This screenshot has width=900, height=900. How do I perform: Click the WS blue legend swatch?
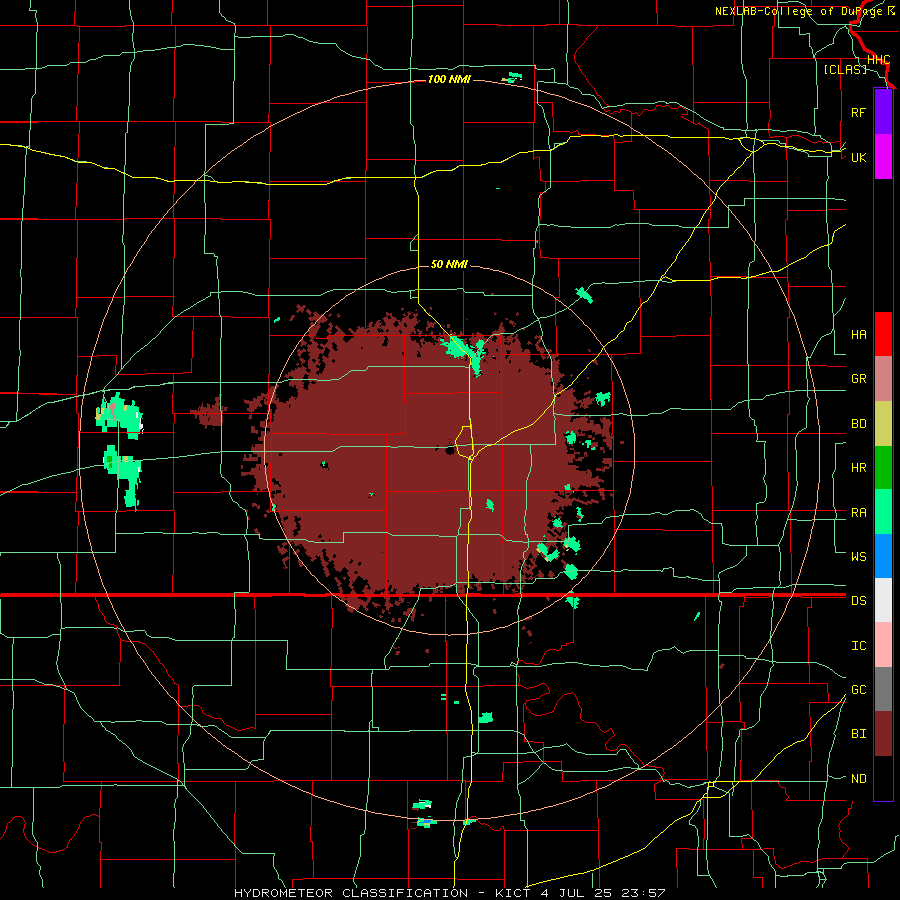[x=883, y=556]
